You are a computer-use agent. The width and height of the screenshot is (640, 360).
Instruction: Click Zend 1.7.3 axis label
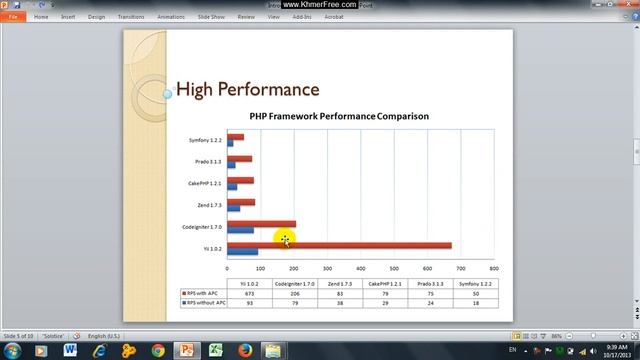coord(209,205)
